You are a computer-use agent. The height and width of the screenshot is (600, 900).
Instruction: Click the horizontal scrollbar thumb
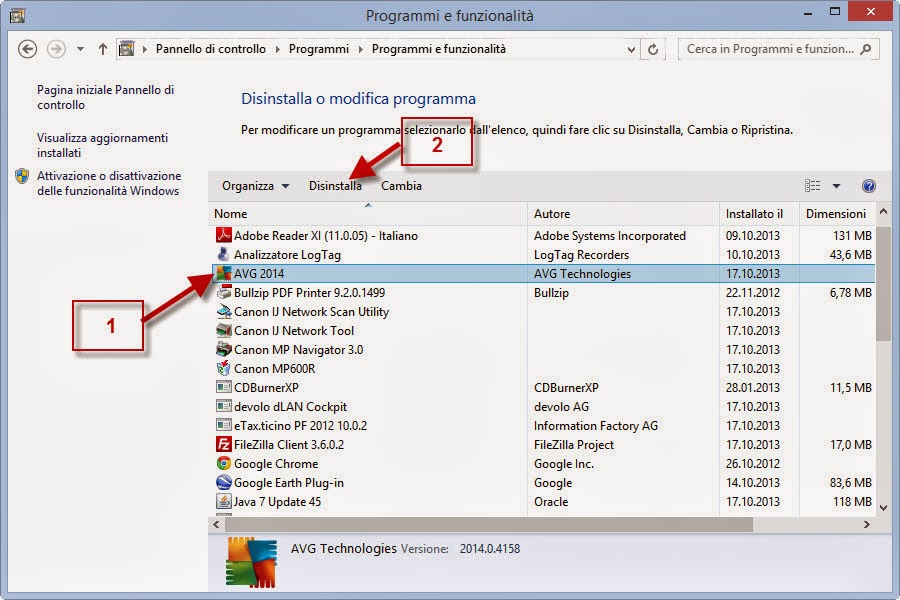point(489,524)
